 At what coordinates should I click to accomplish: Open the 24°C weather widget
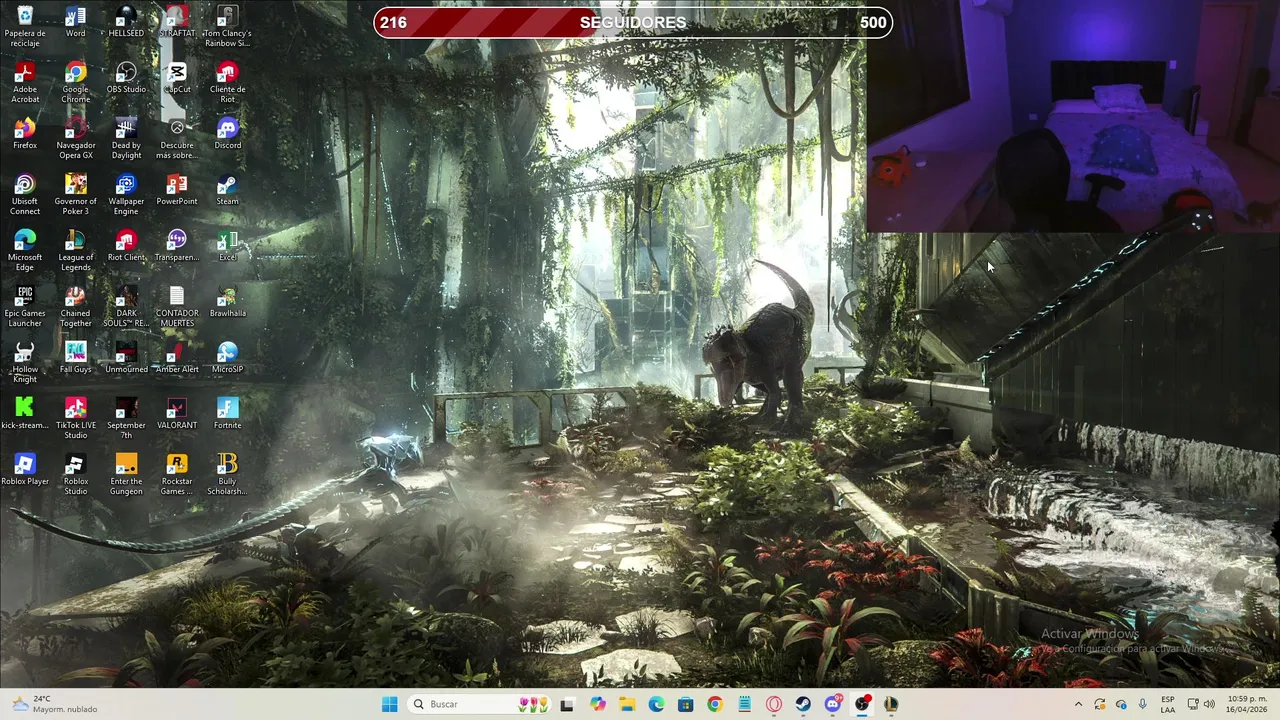[x=55, y=704]
